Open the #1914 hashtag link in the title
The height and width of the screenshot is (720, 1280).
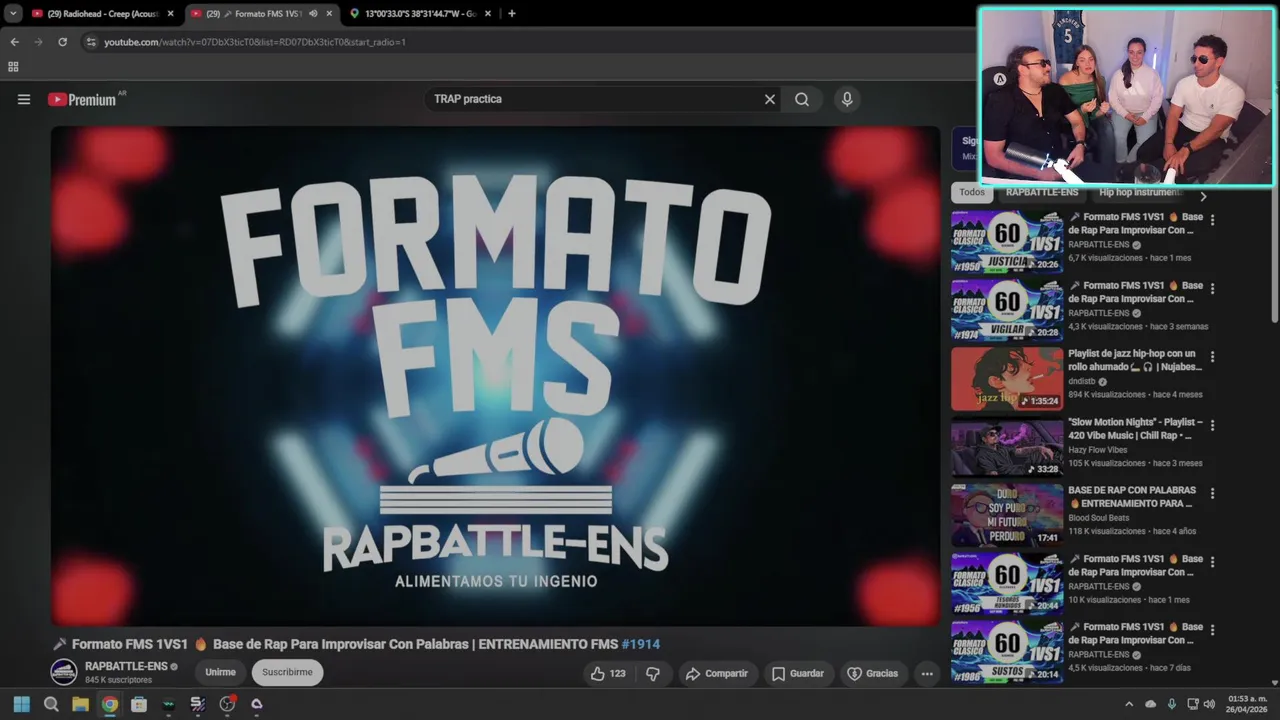(641, 644)
